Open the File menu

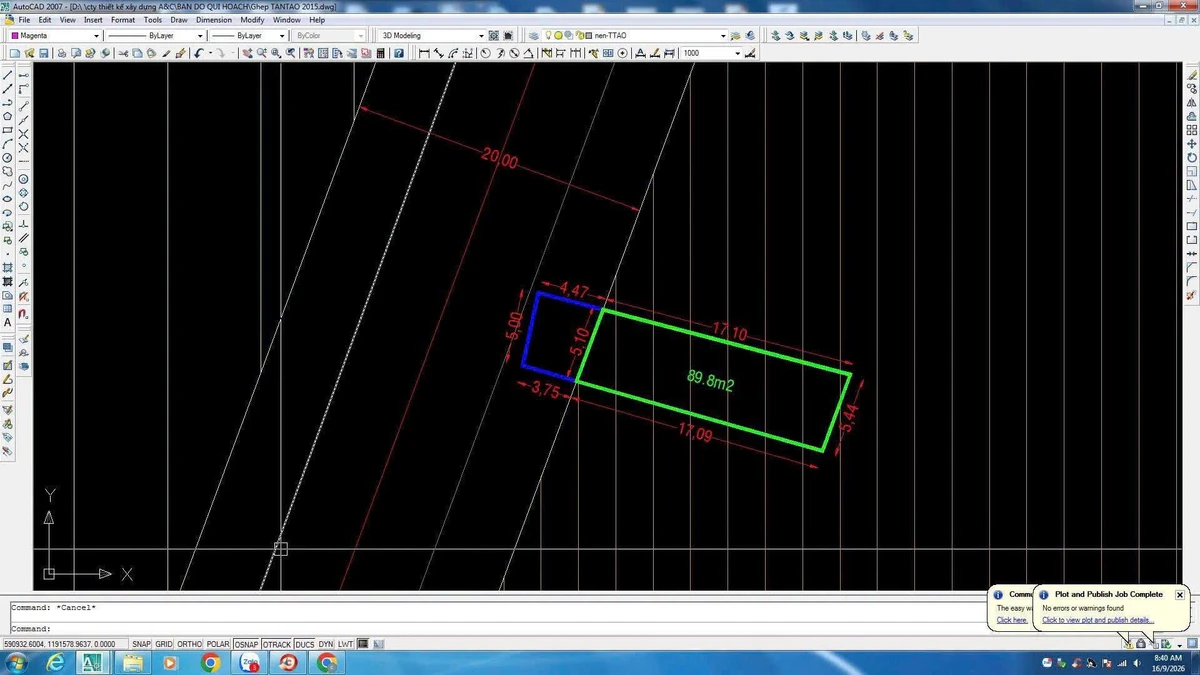(24, 19)
